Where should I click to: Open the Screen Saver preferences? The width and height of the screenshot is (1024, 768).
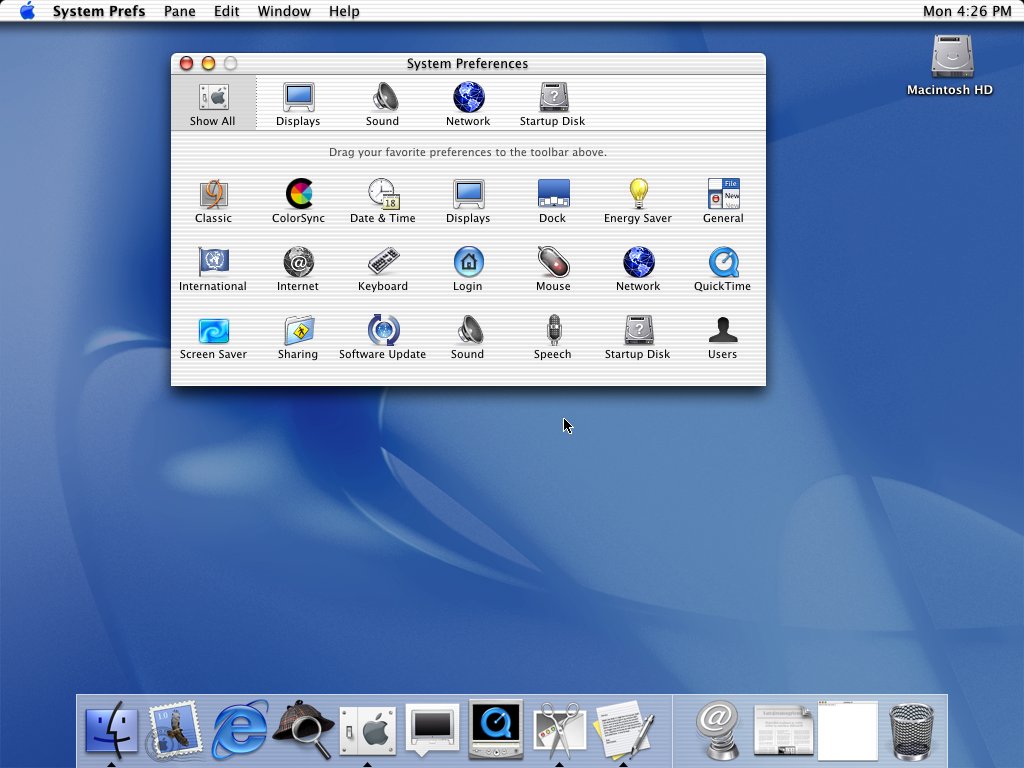tap(214, 338)
